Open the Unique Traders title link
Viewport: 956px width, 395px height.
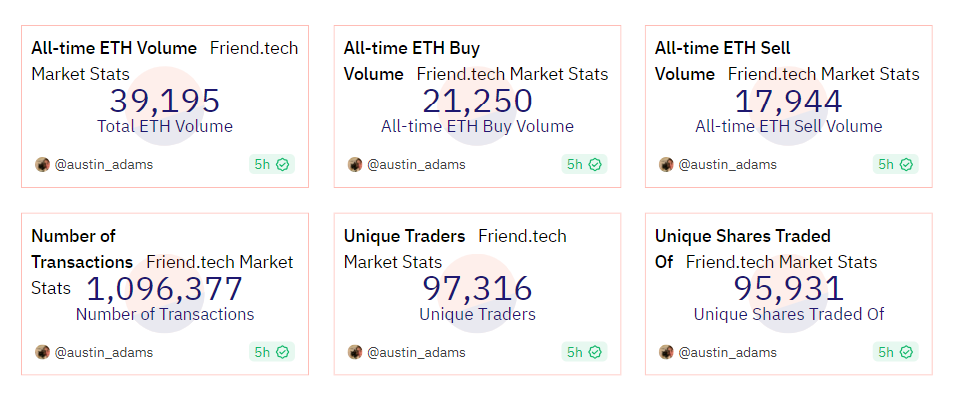click(x=404, y=236)
